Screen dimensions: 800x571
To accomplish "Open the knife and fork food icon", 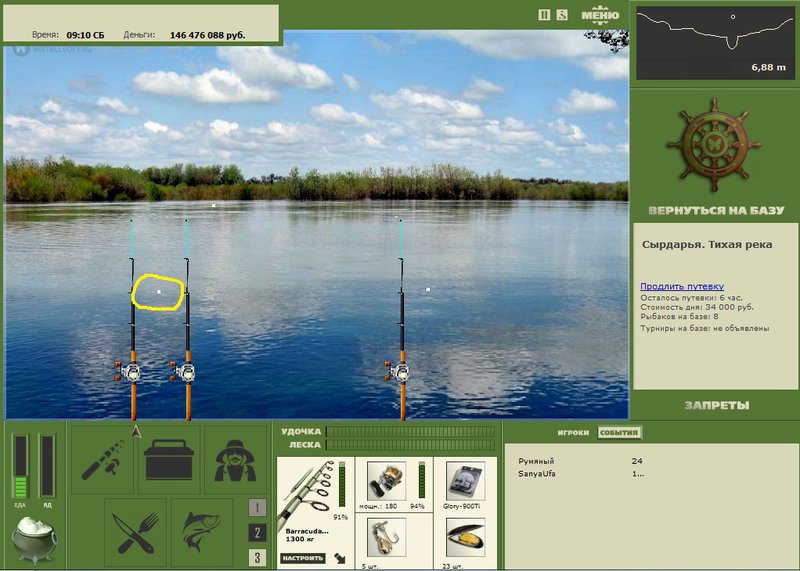I will click(x=136, y=534).
